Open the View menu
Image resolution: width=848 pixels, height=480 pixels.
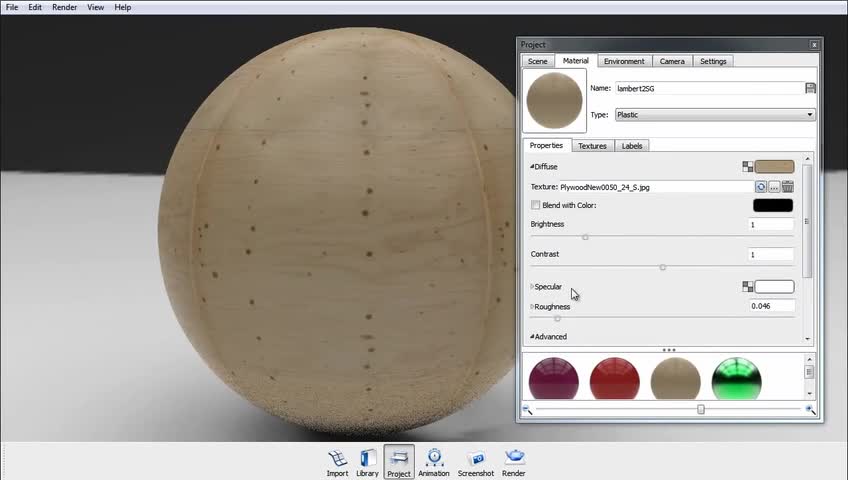pyautogui.click(x=96, y=7)
